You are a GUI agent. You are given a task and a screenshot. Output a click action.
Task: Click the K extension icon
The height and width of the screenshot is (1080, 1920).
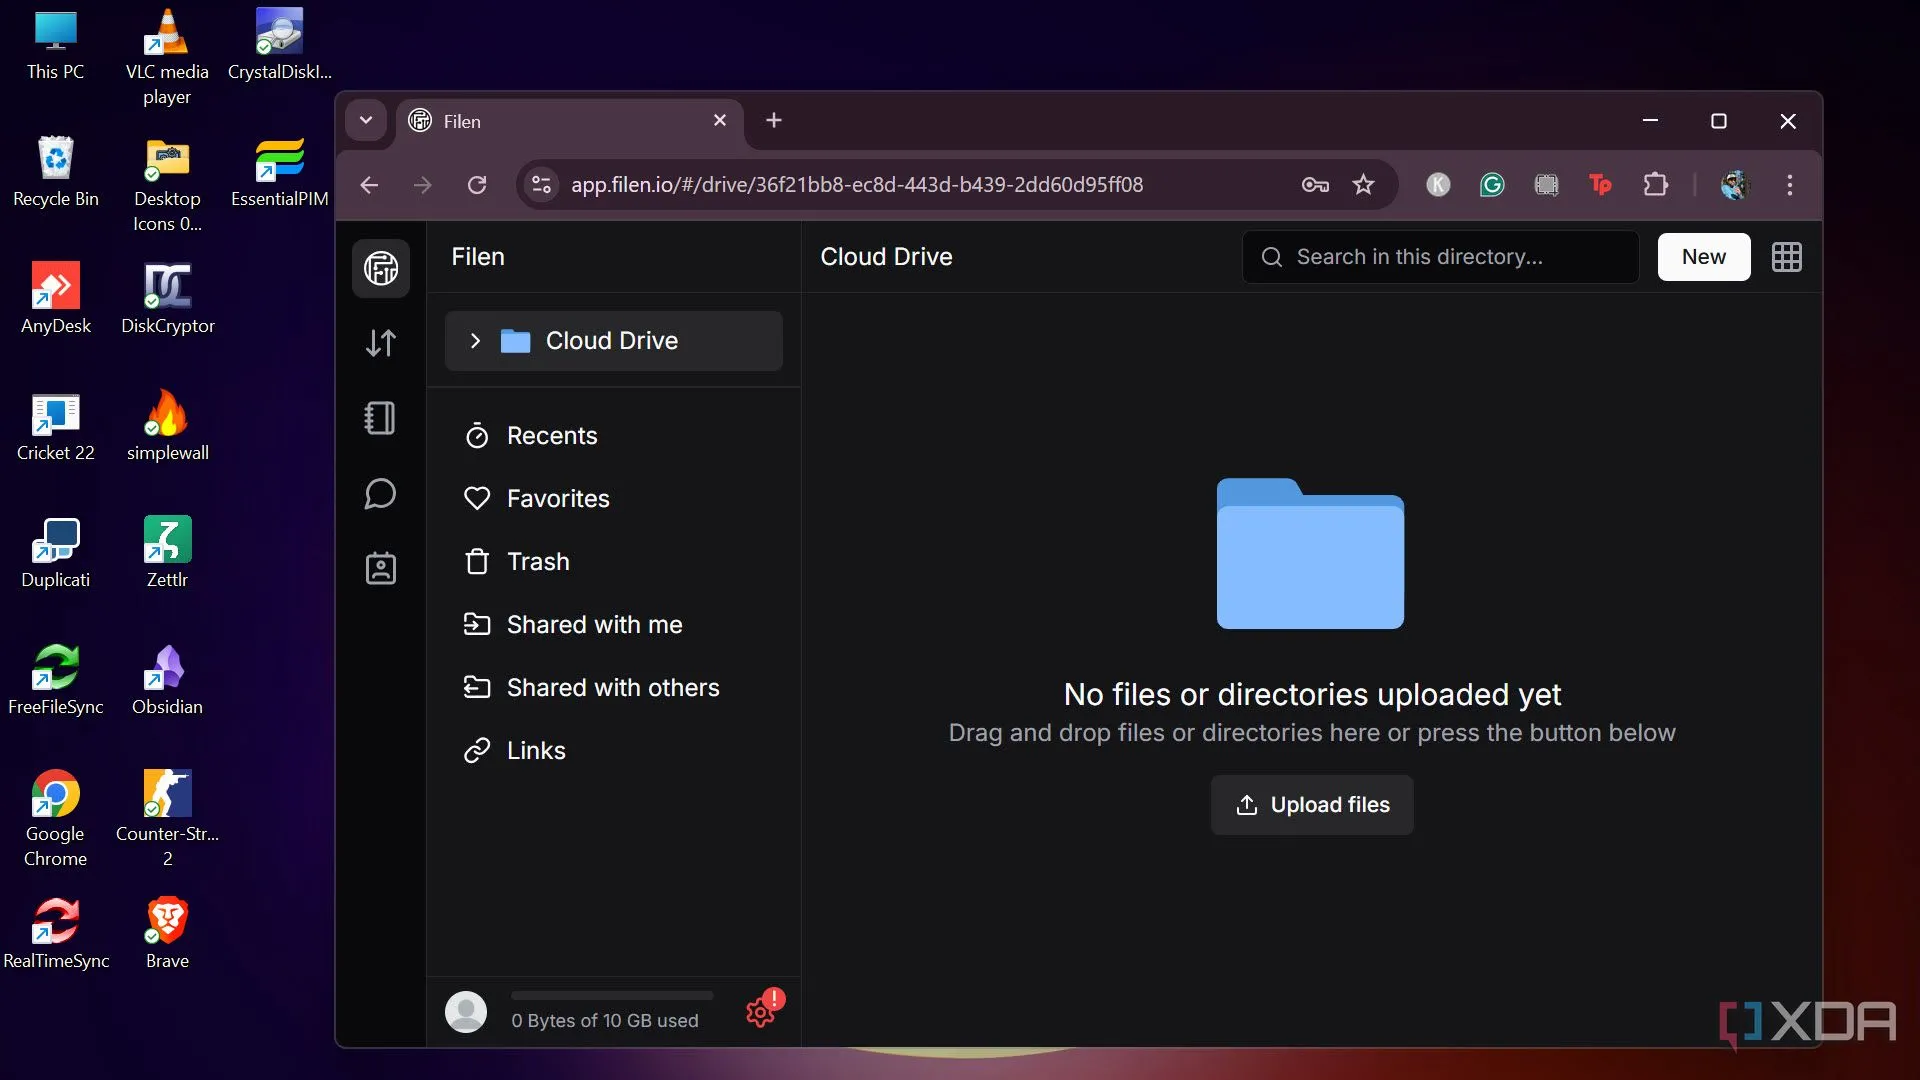tap(1438, 185)
